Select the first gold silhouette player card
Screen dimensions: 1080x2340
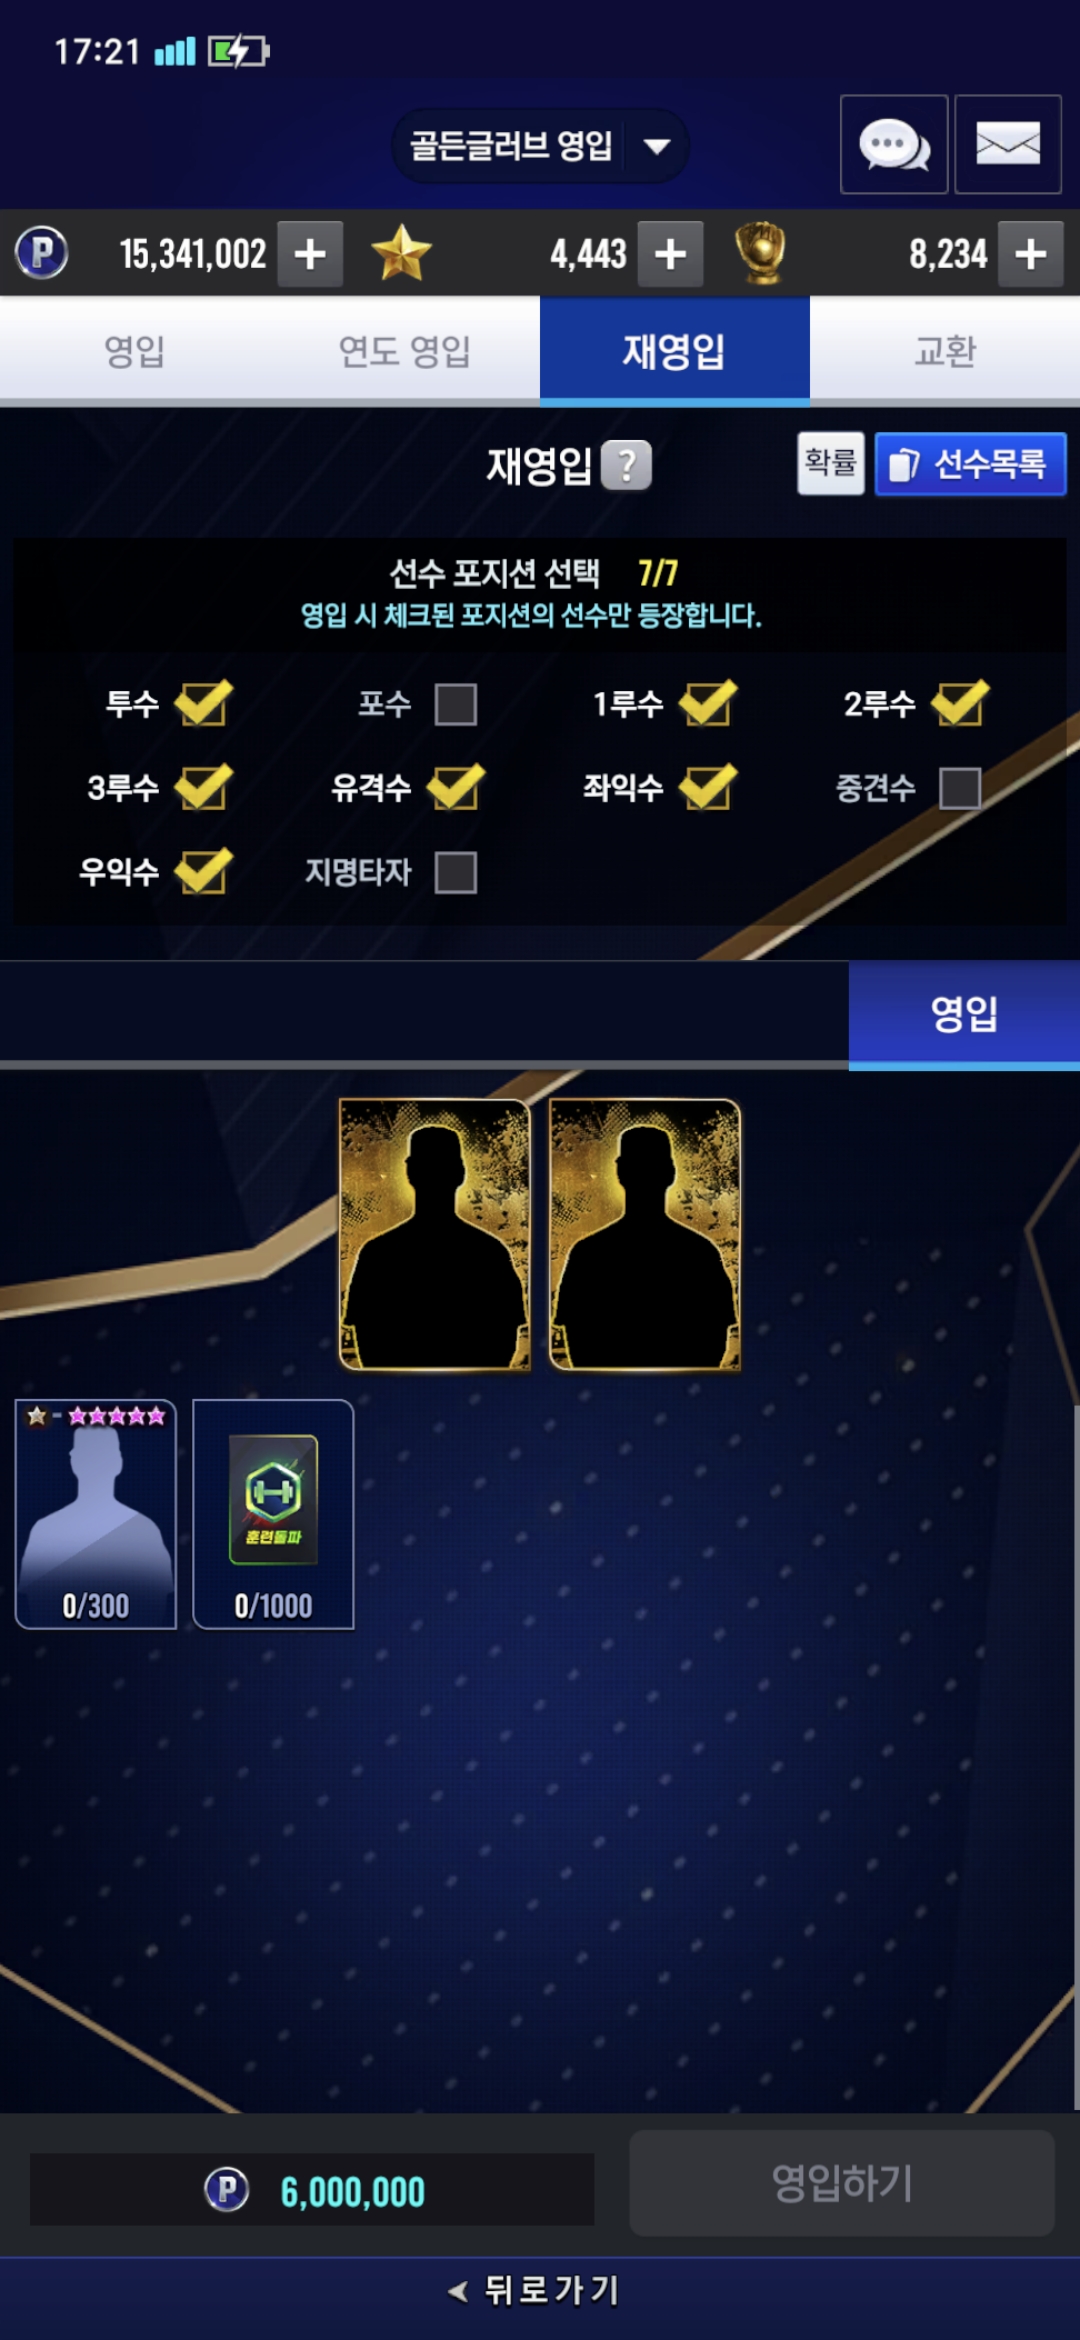coord(435,1235)
